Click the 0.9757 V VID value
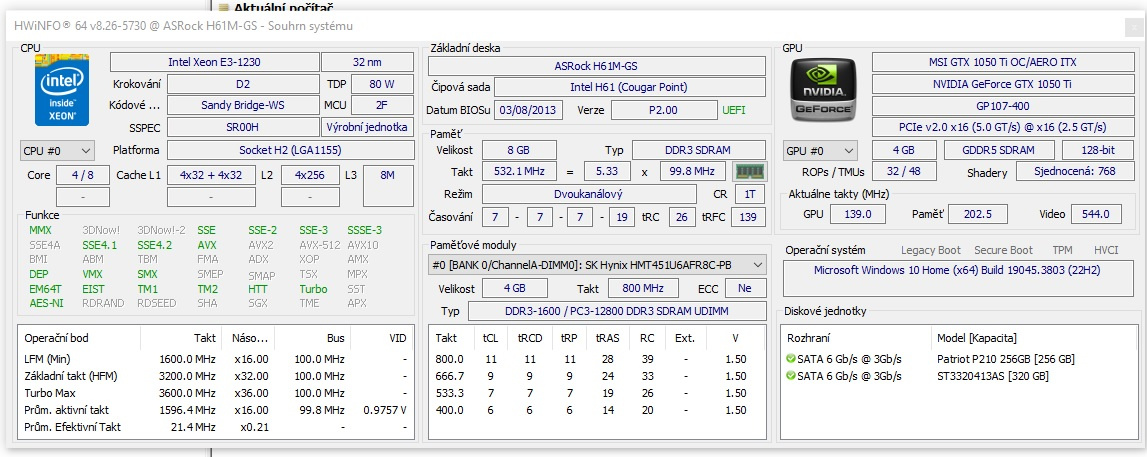The image size is (1147, 457). click(x=385, y=410)
